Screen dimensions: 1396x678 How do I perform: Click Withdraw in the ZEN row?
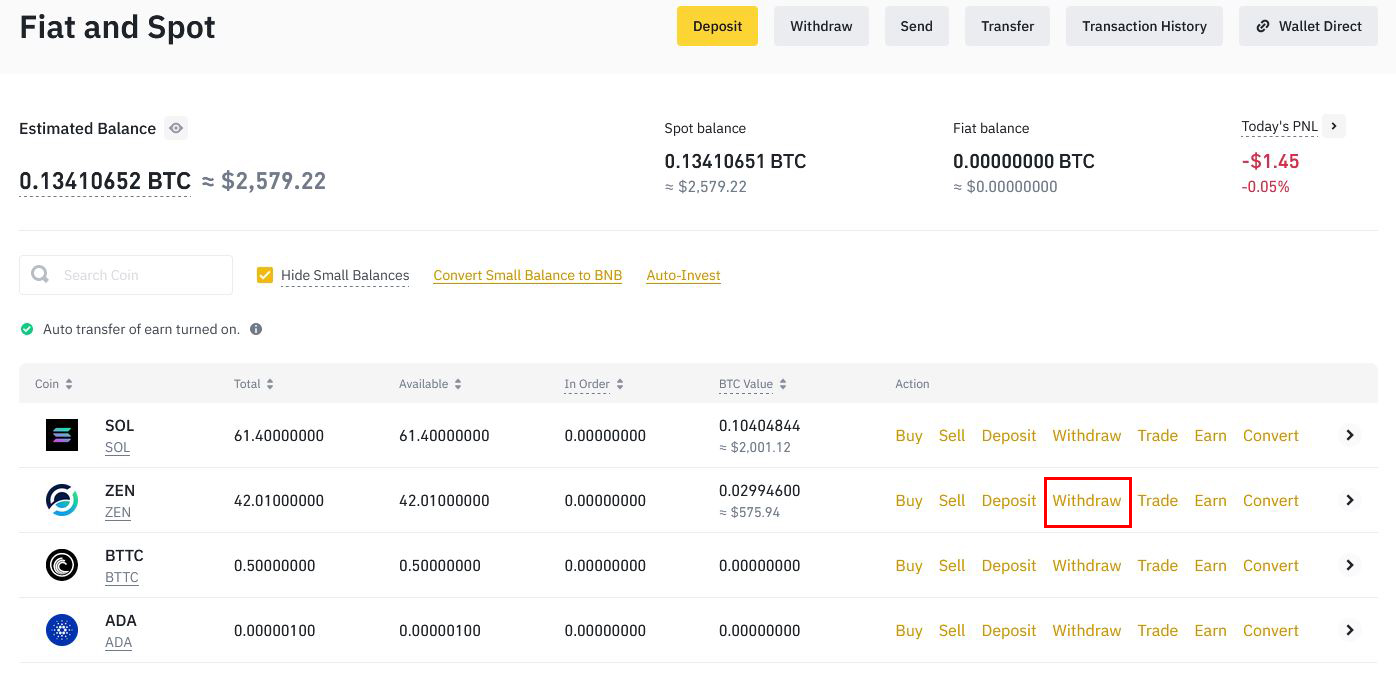1087,500
